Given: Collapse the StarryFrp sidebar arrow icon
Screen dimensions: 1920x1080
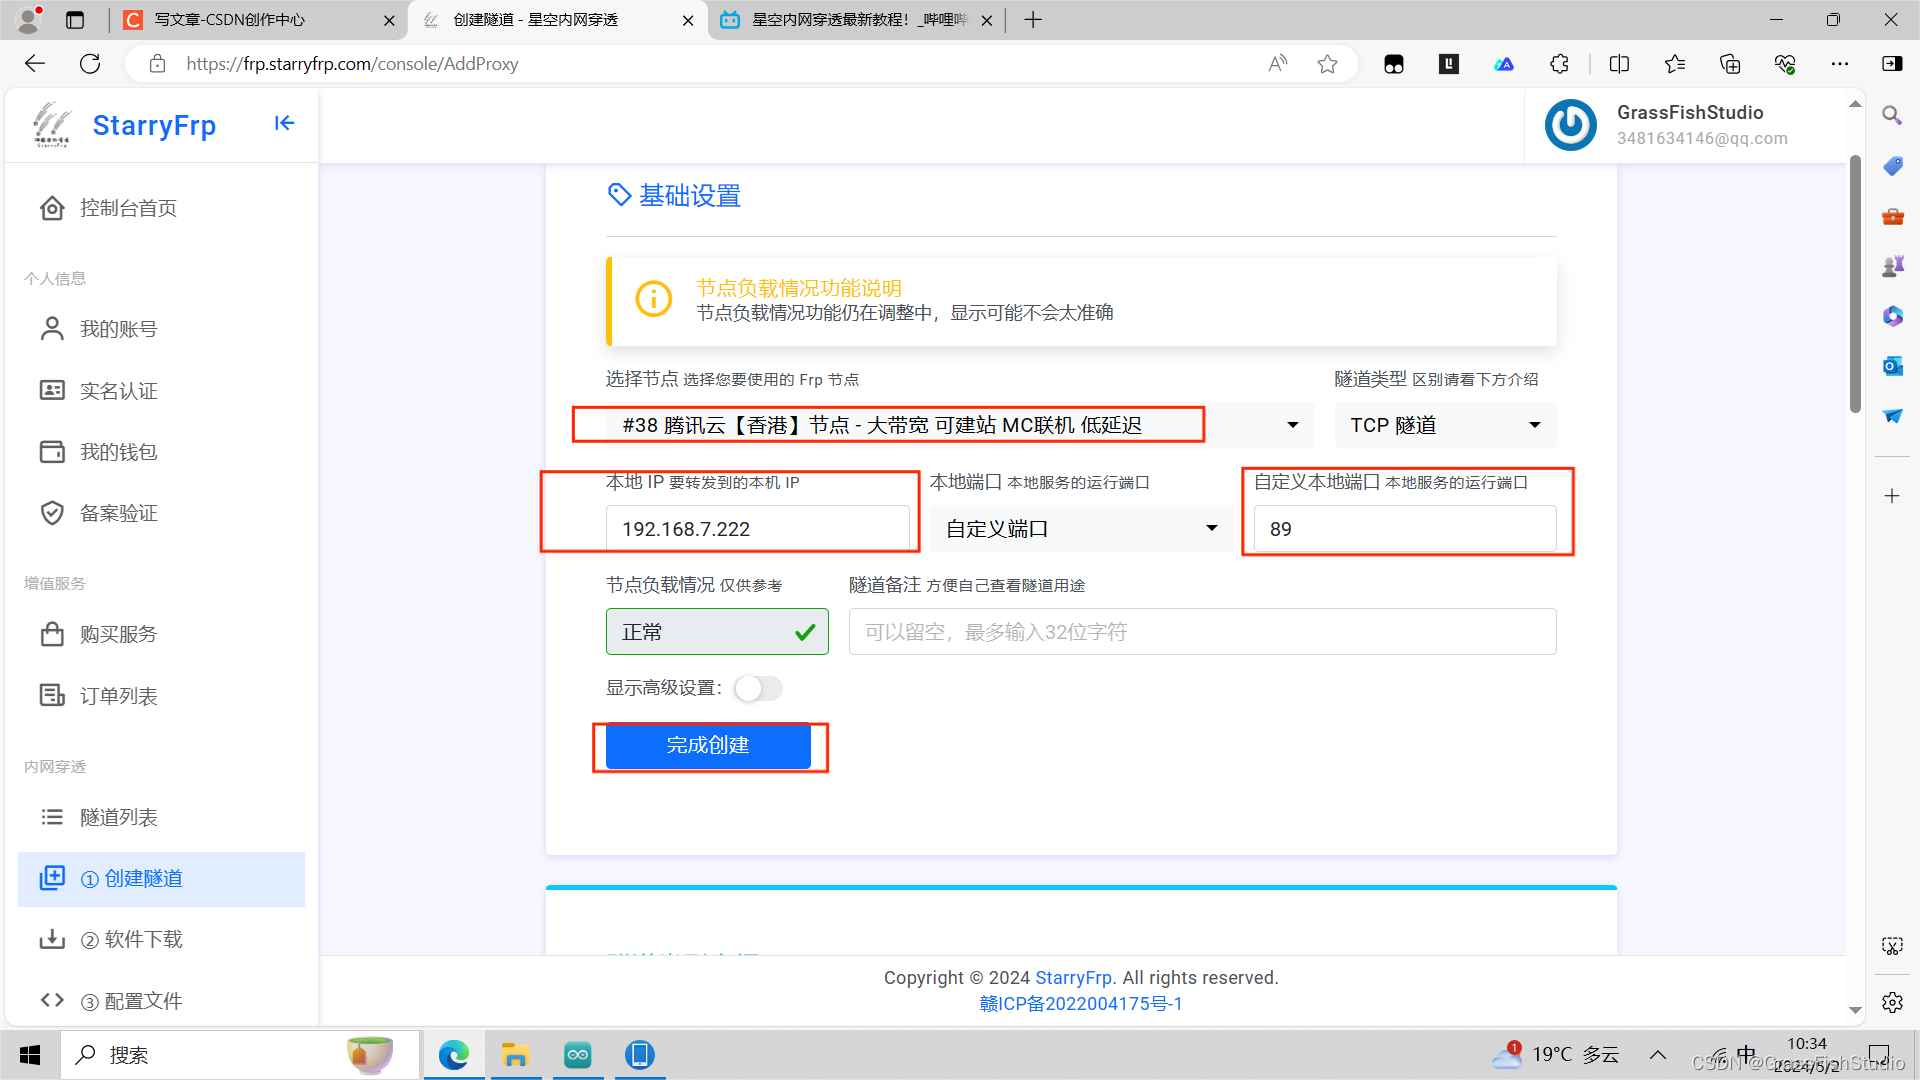Looking at the screenshot, I should tap(284, 123).
